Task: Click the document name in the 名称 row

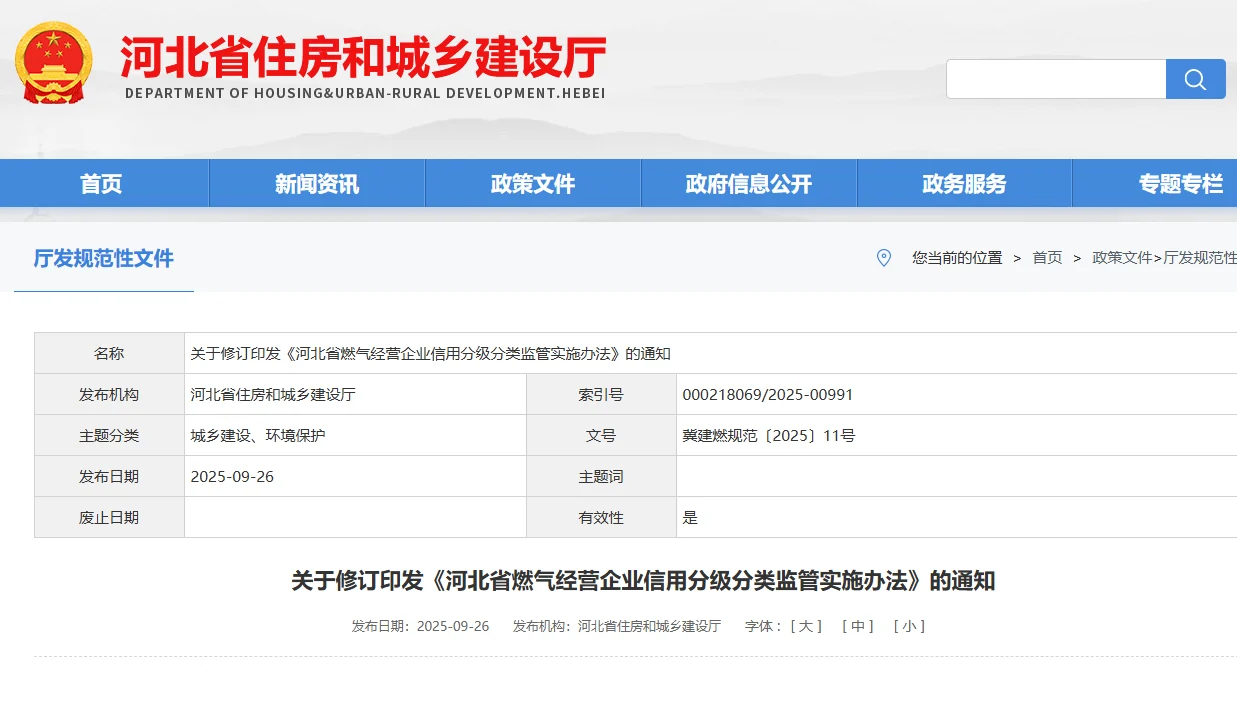Action: [431, 354]
